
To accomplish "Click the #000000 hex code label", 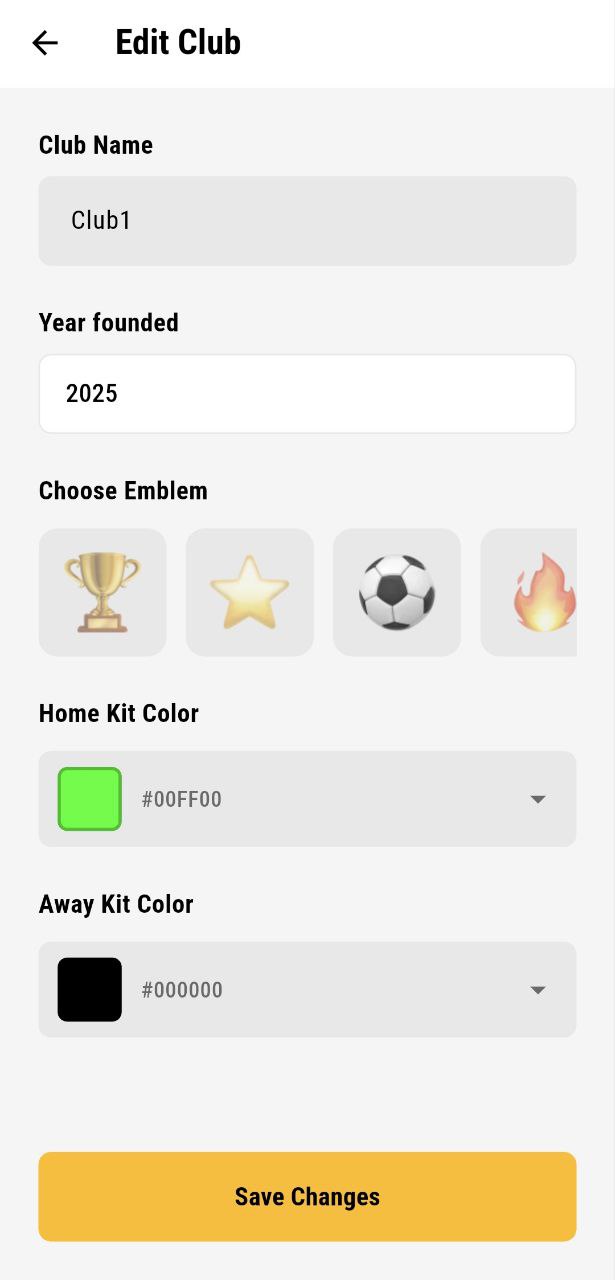I will click(182, 990).
